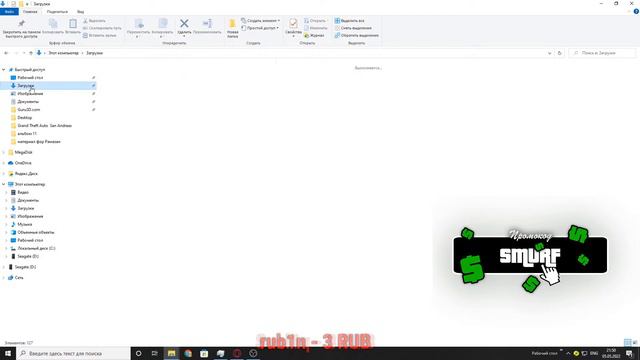The width and height of the screenshot is (640, 360).
Task: Open the Windows Start button
Action: (x=8, y=353)
